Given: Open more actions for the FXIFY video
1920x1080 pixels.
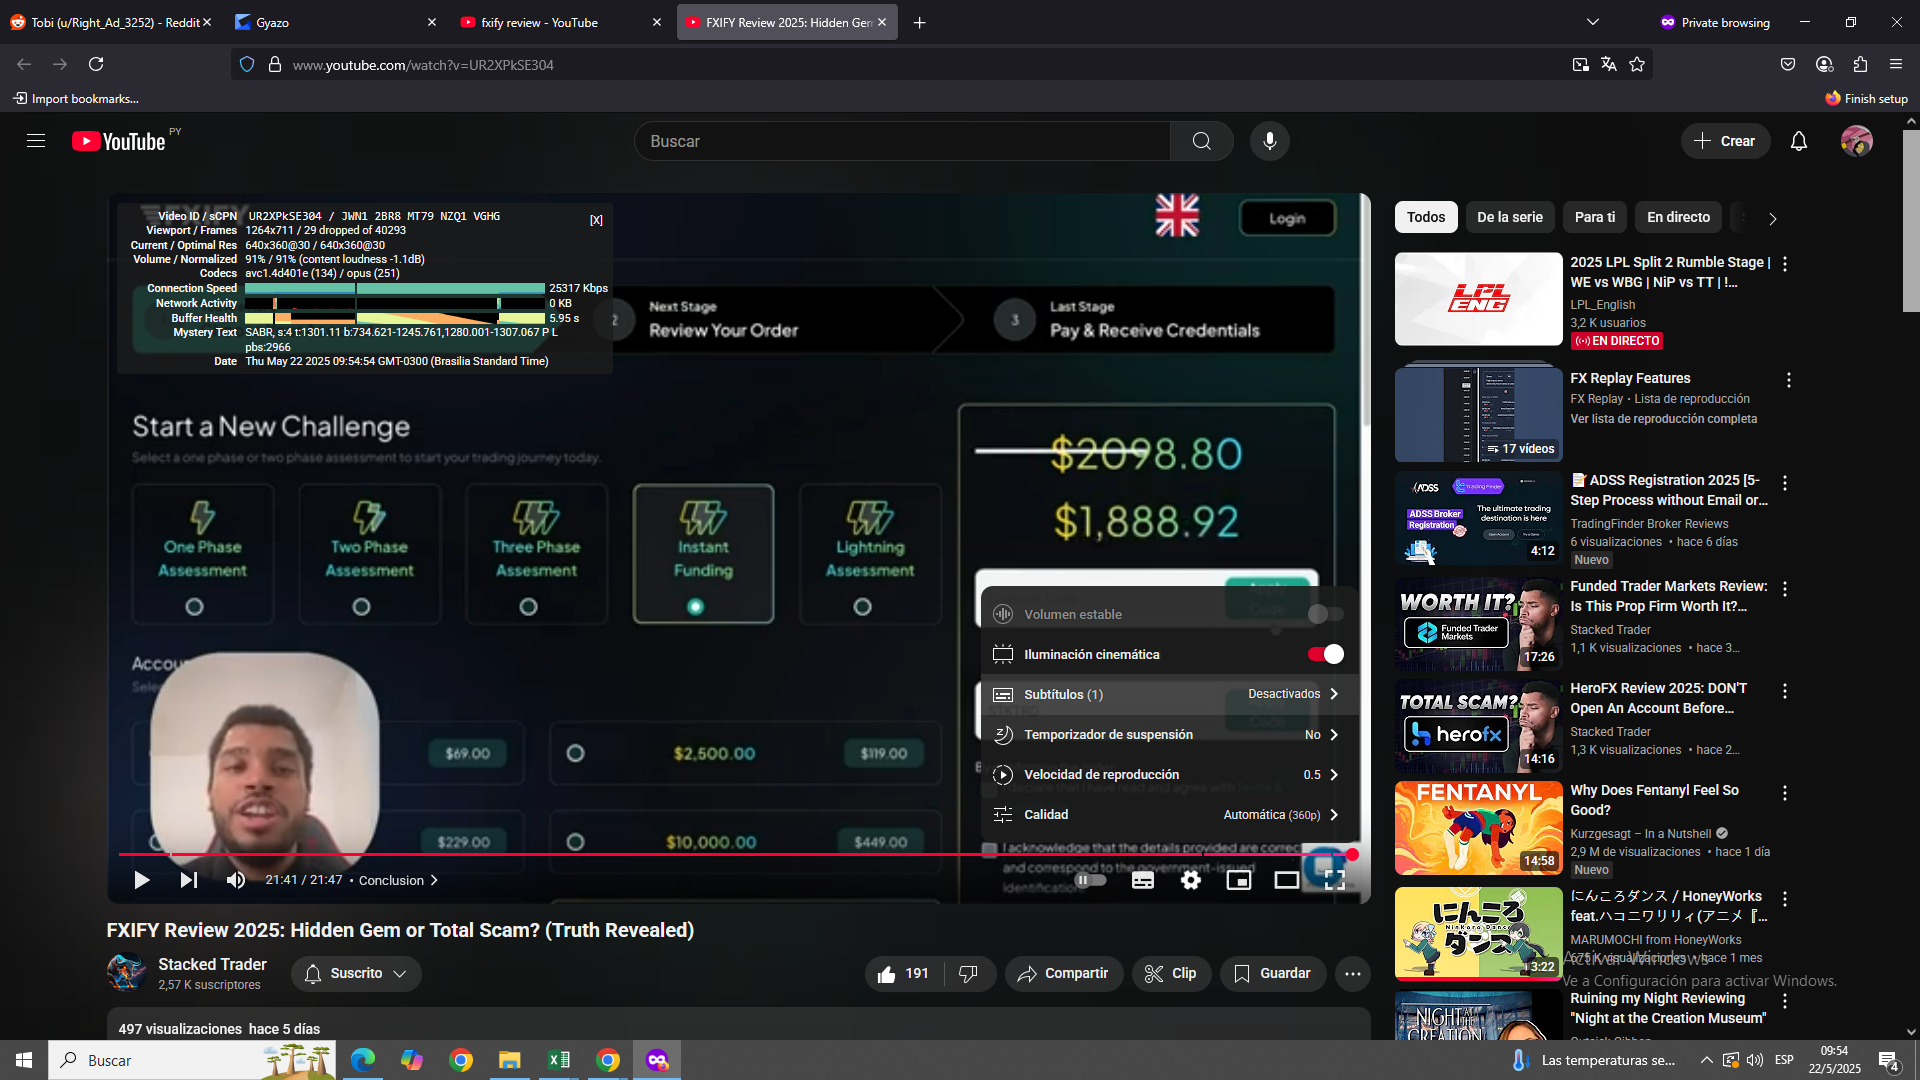Looking at the screenshot, I should click(1353, 974).
